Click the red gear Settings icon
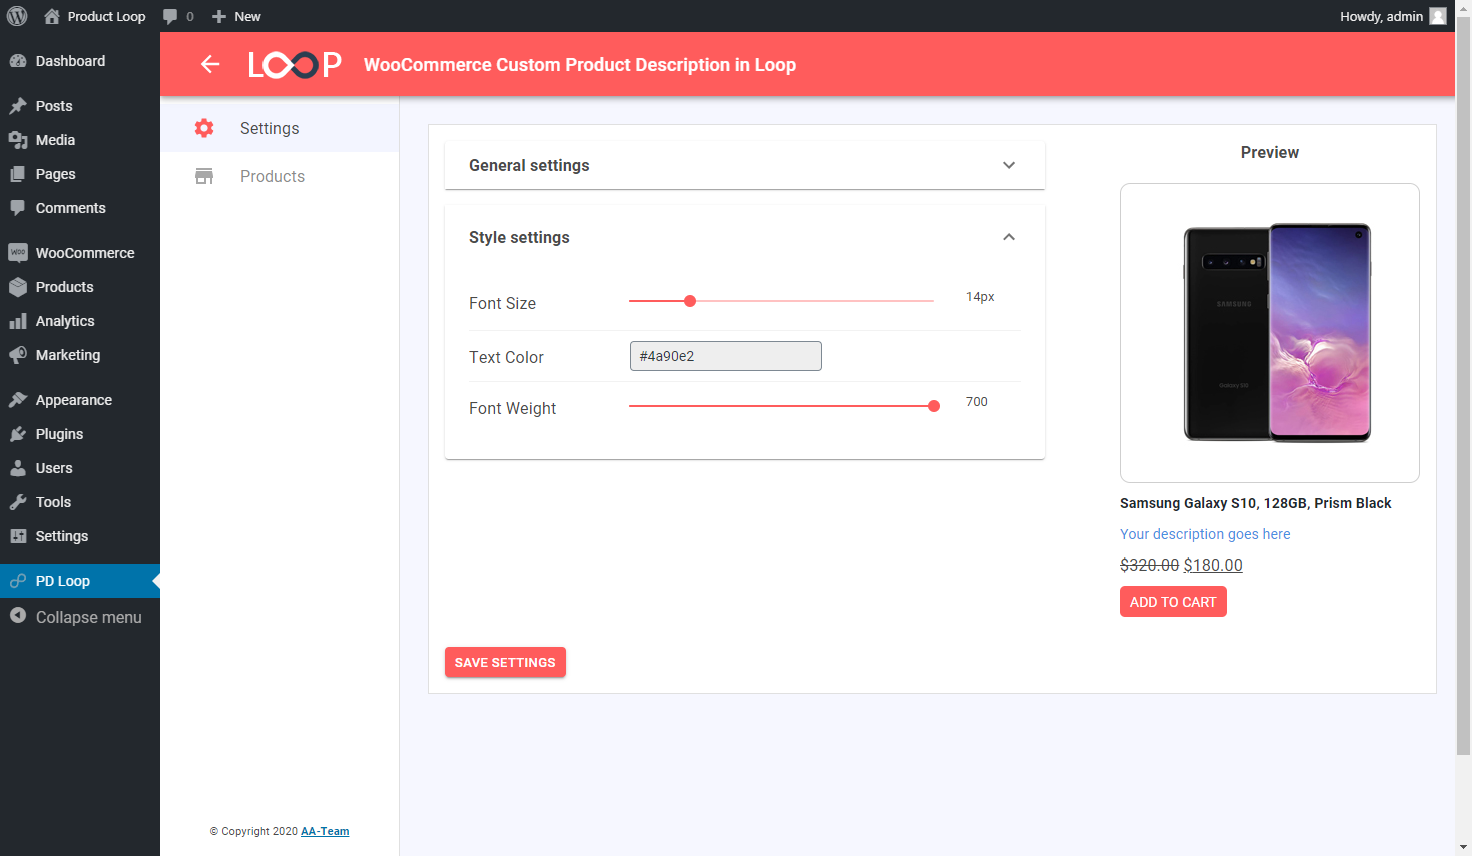This screenshot has height=856, width=1472. tap(204, 128)
